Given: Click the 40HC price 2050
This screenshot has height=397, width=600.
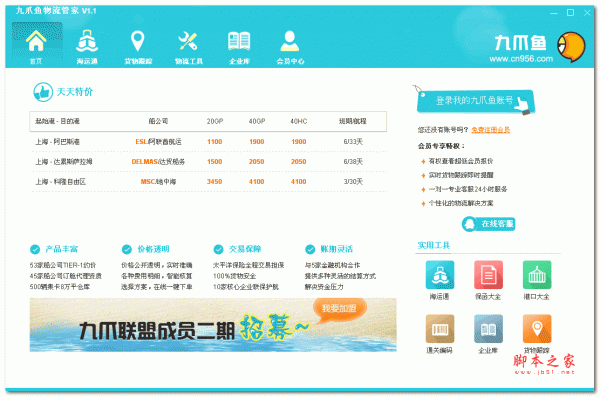Looking at the screenshot, I should [x=298, y=162].
